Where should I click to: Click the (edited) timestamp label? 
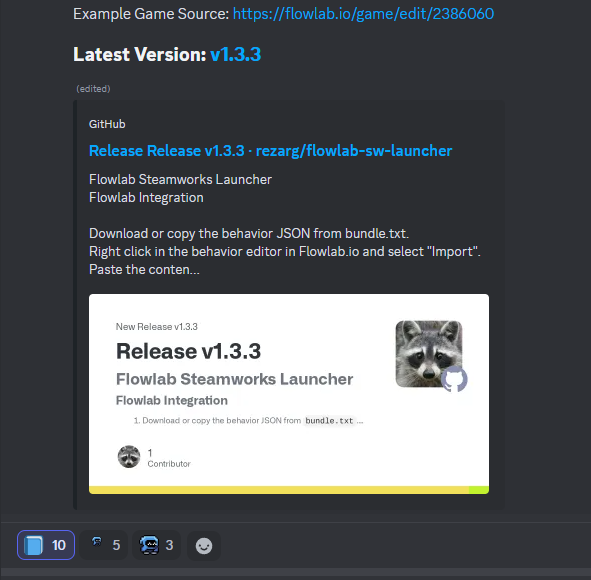pos(93,89)
